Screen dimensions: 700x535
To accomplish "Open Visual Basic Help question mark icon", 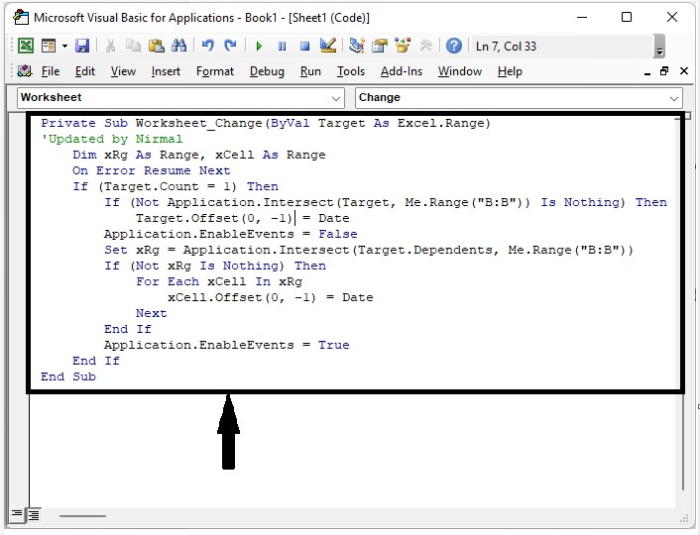I will tap(454, 46).
